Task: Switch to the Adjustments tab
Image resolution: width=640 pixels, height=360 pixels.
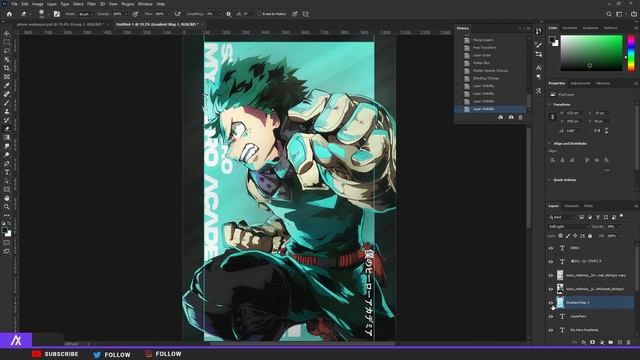Action: (x=580, y=83)
